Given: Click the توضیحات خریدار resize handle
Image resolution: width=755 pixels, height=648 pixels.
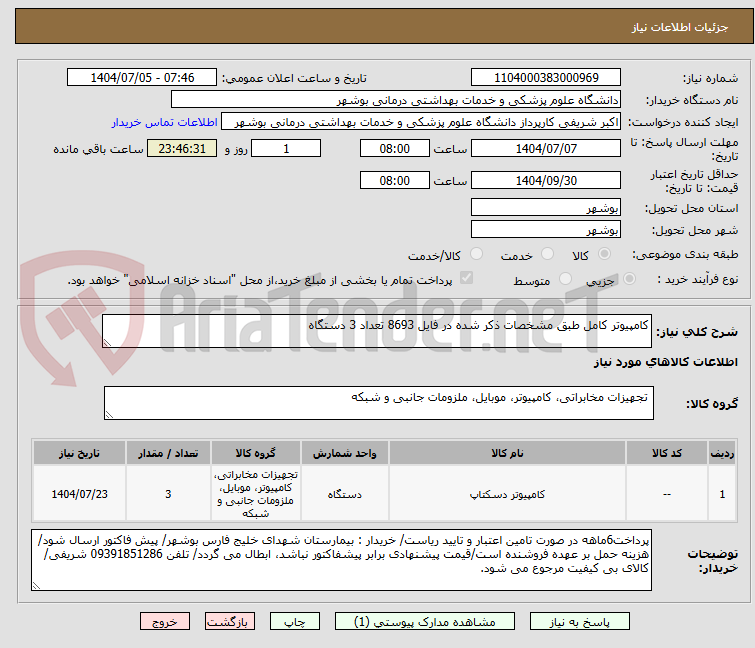Looking at the screenshot, I should [36, 585].
